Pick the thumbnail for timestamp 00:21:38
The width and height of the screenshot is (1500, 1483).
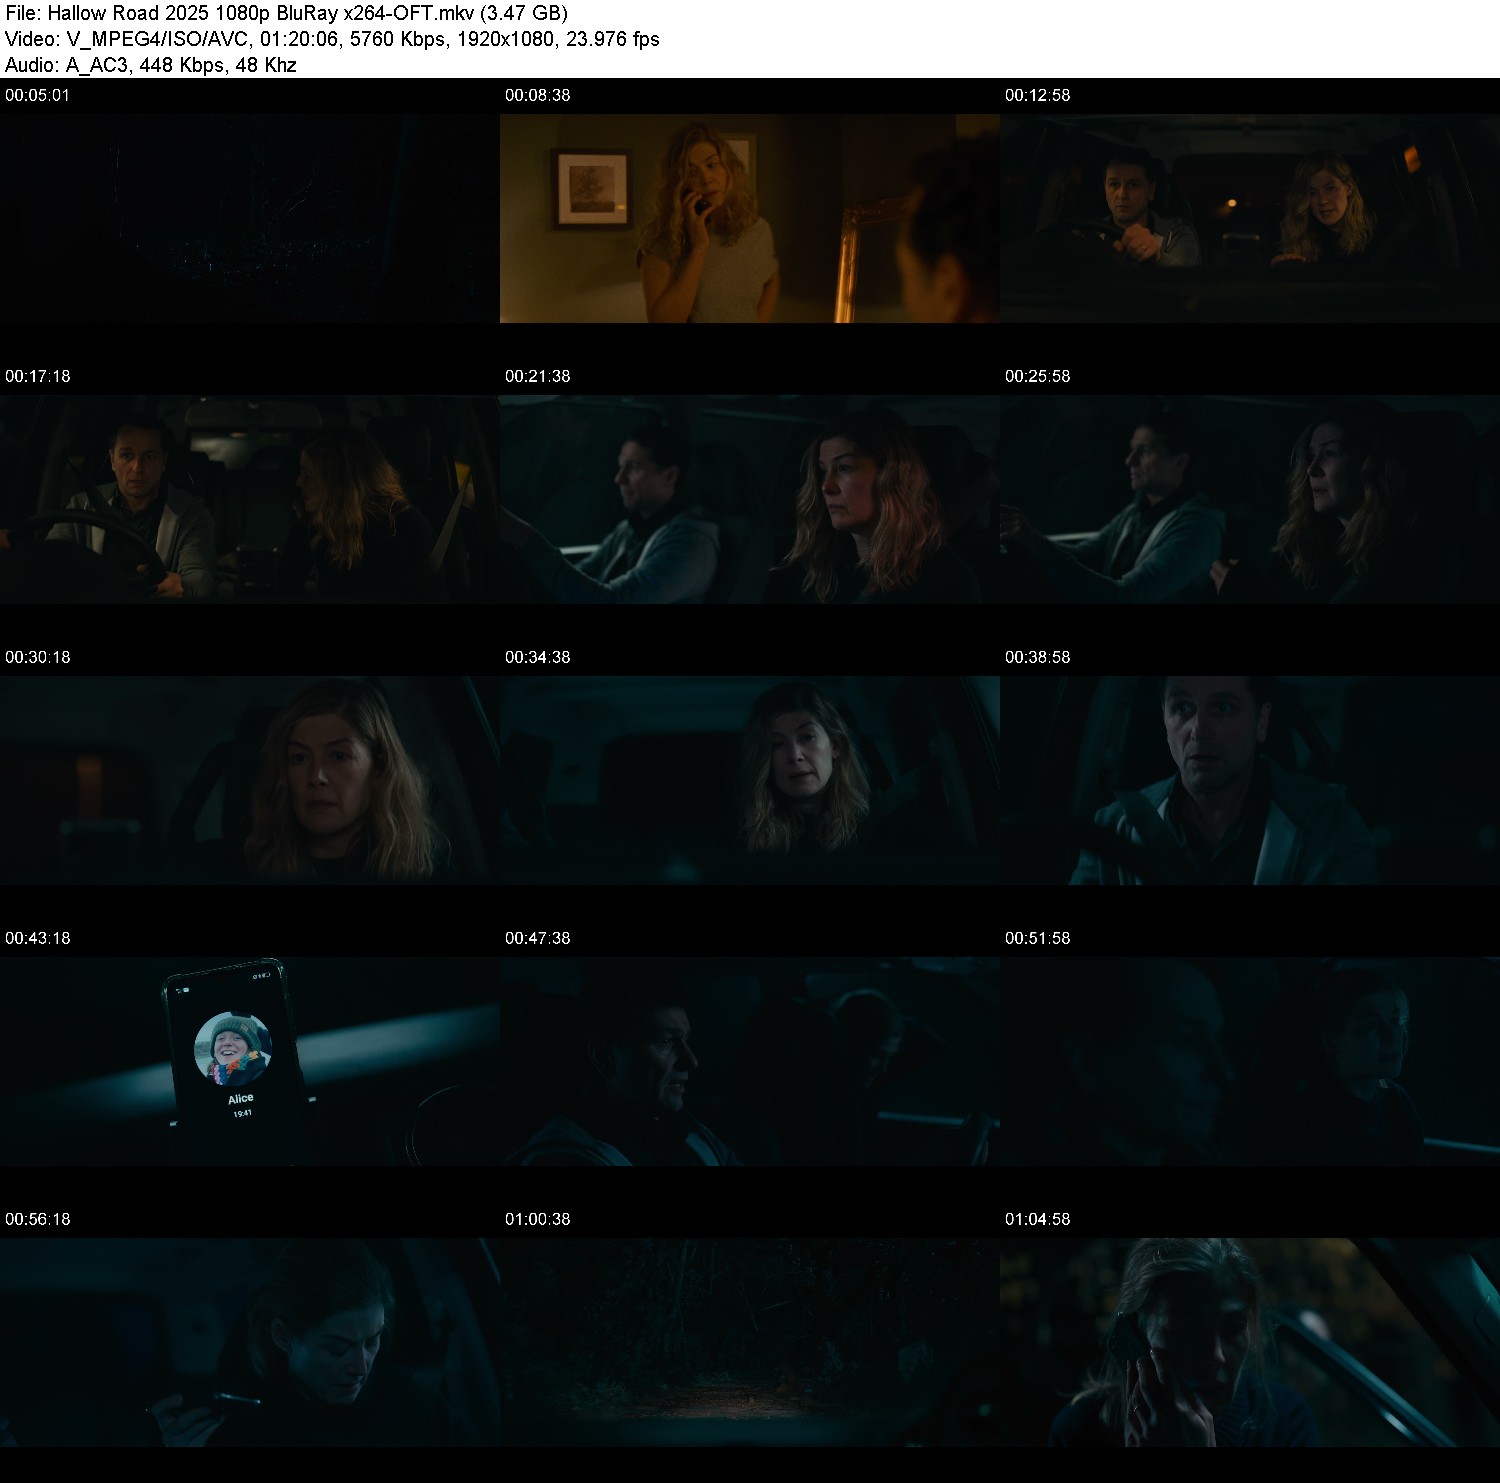point(750,499)
